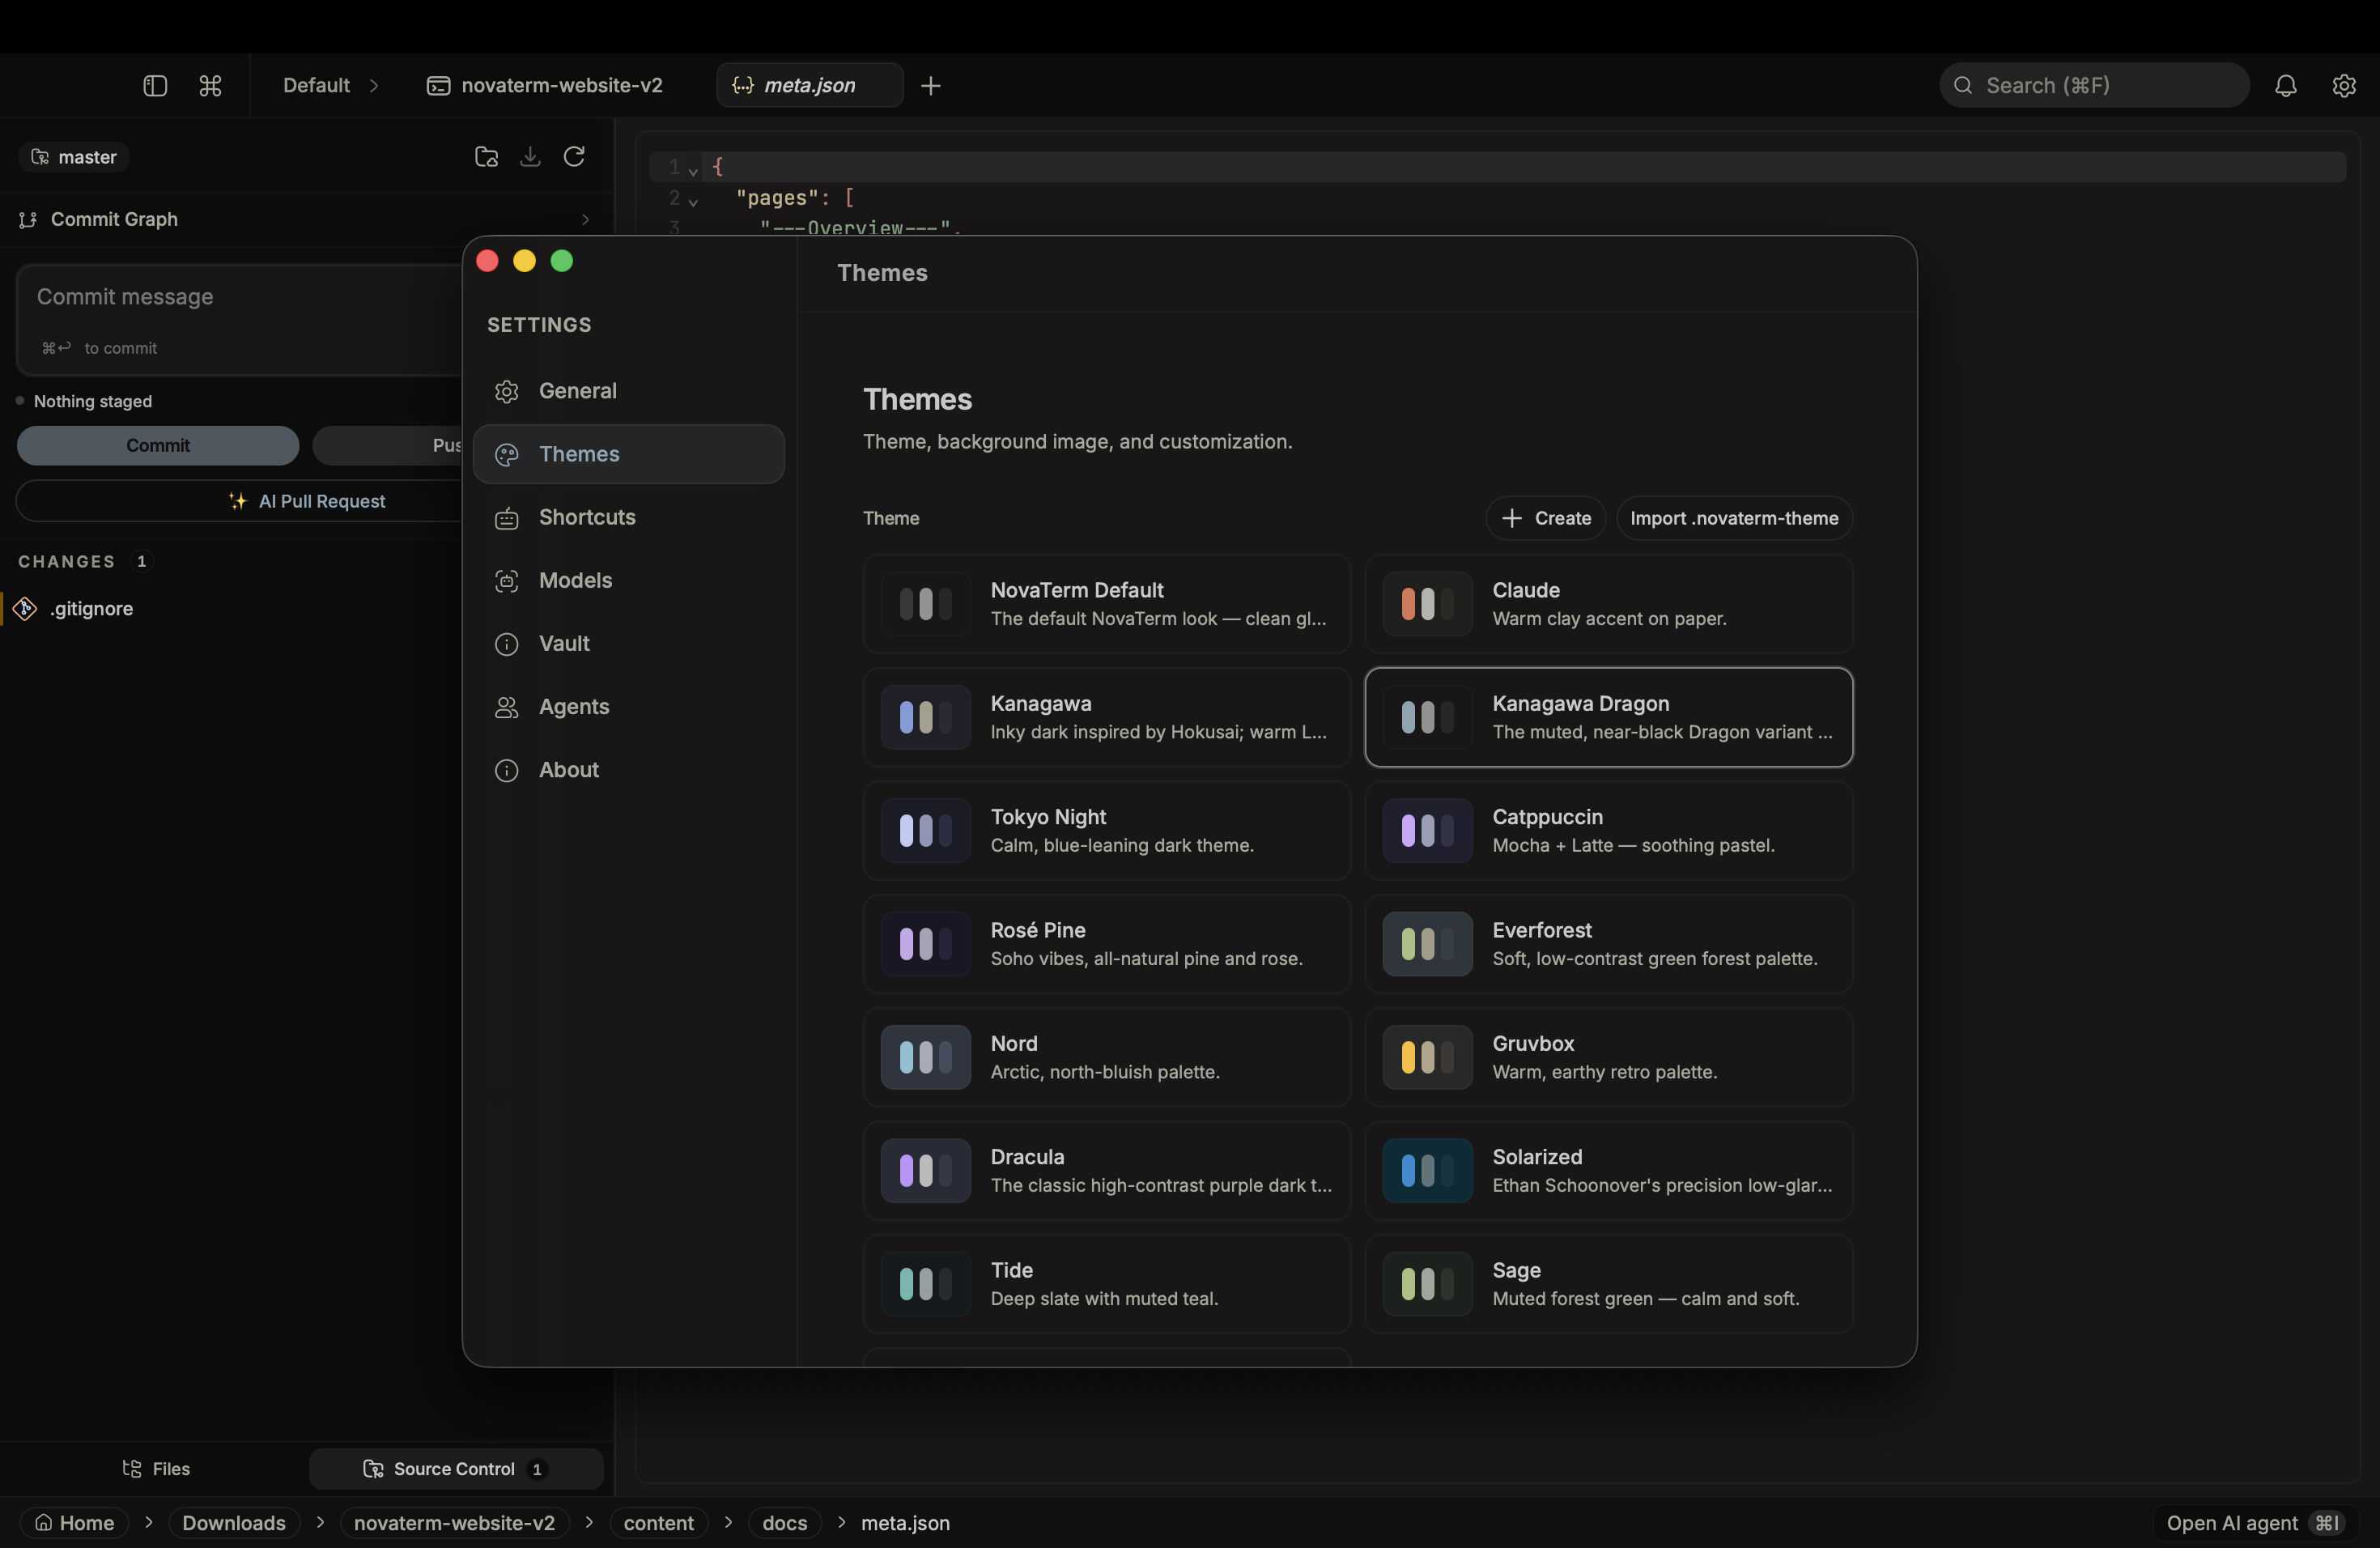This screenshot has width=2380, height=1548.
Task: Choose the Kanagawa theme card
Action: tap(1107, 717)
